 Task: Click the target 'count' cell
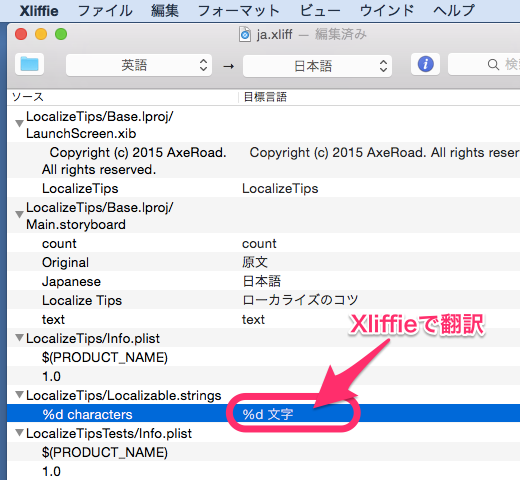pyautogui.click(x=259, y=243)
